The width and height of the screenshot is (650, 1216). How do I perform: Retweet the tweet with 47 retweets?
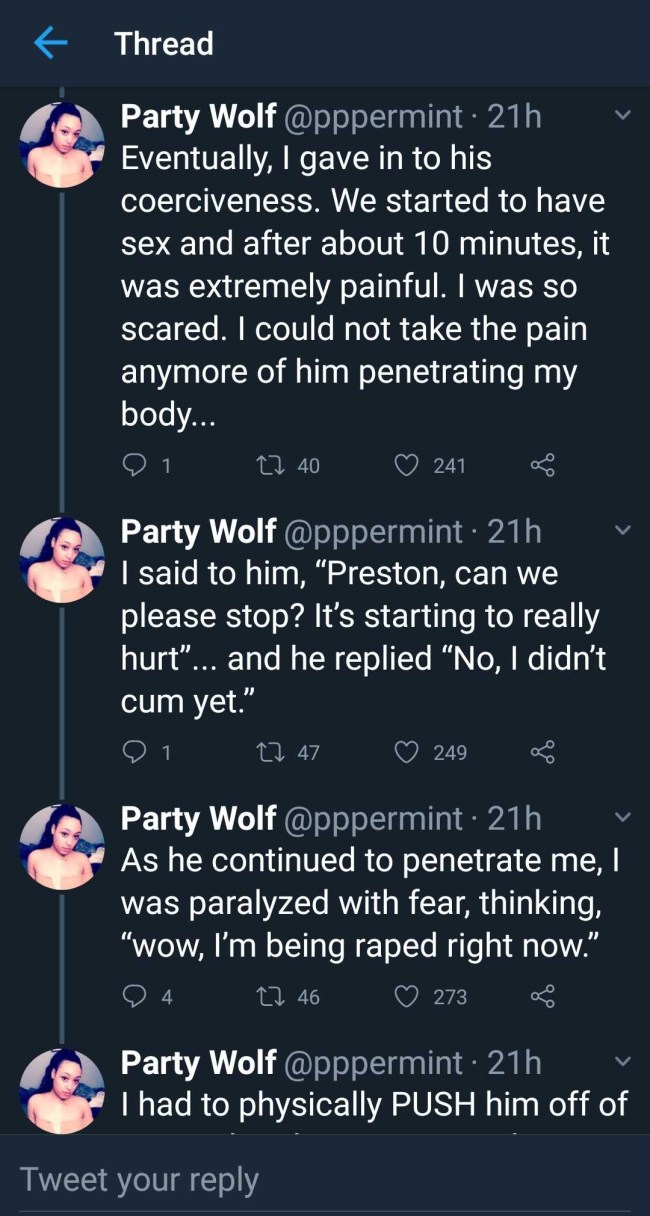270,752
